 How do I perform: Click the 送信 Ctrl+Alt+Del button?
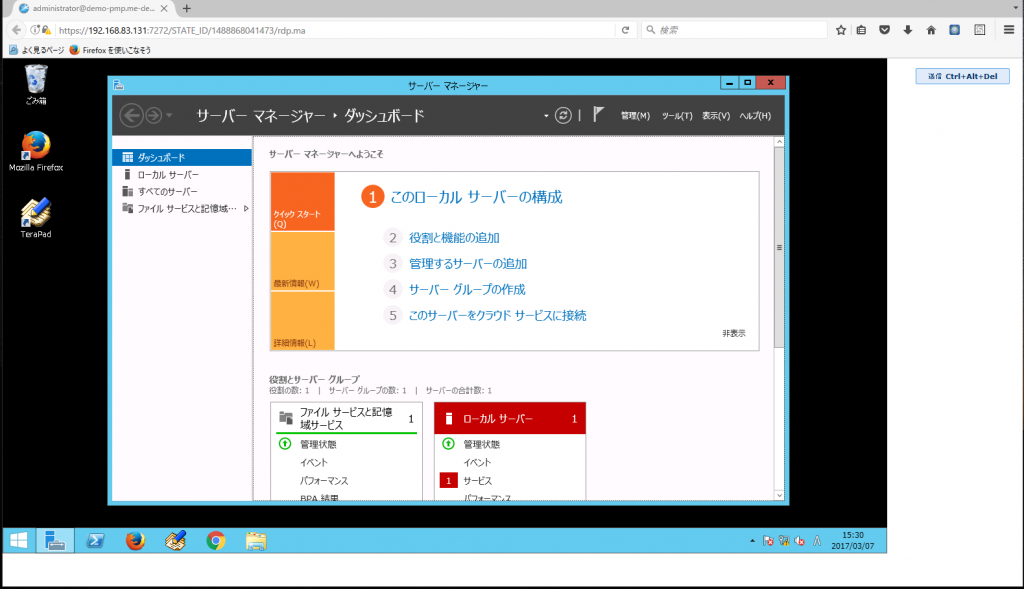963,76
